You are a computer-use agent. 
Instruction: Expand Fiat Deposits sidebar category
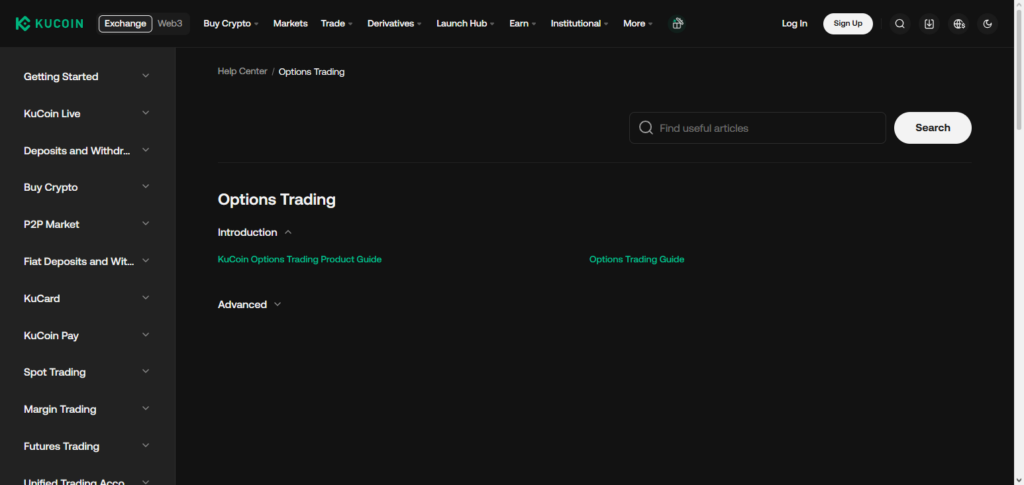(88, 261)
